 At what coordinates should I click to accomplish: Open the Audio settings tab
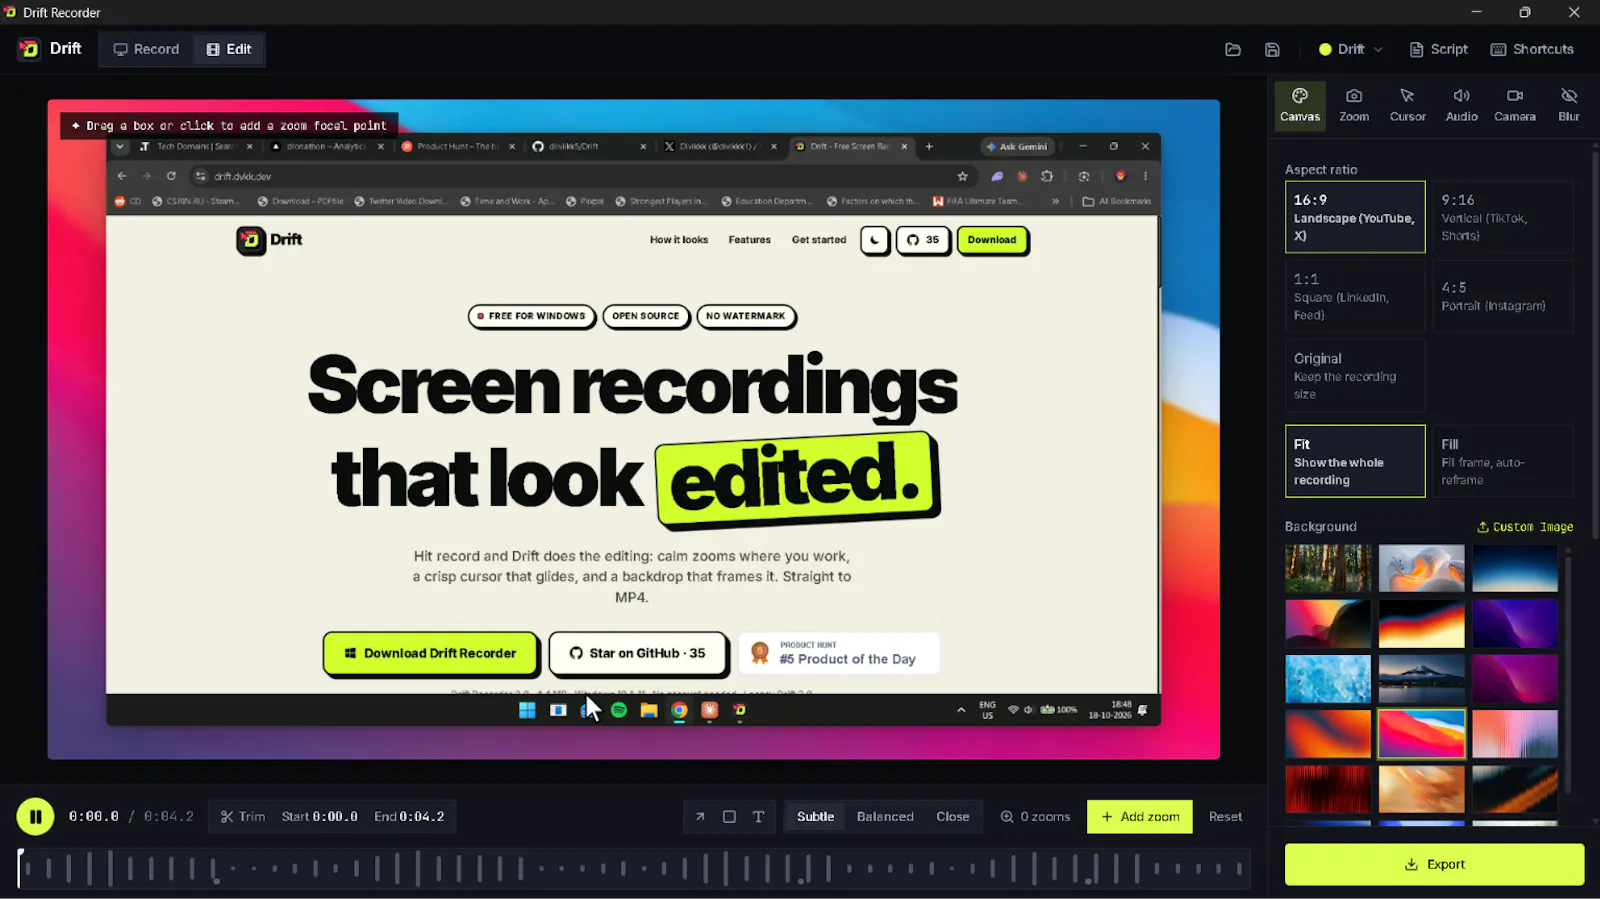coord(1461,105)
